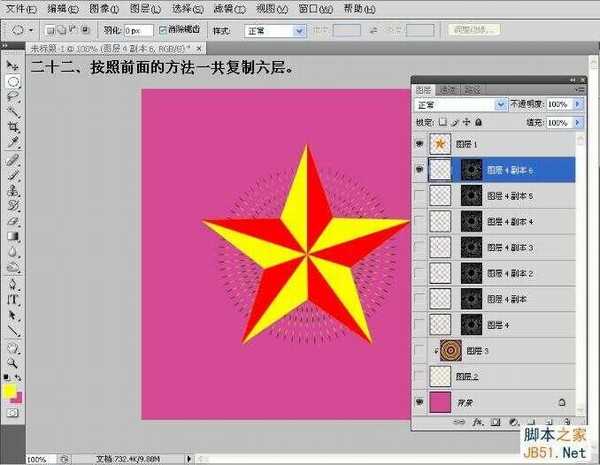Viewport: 600px width, 465px height.
Task: Select the Lasso tool
Action: tap(13, 97)
